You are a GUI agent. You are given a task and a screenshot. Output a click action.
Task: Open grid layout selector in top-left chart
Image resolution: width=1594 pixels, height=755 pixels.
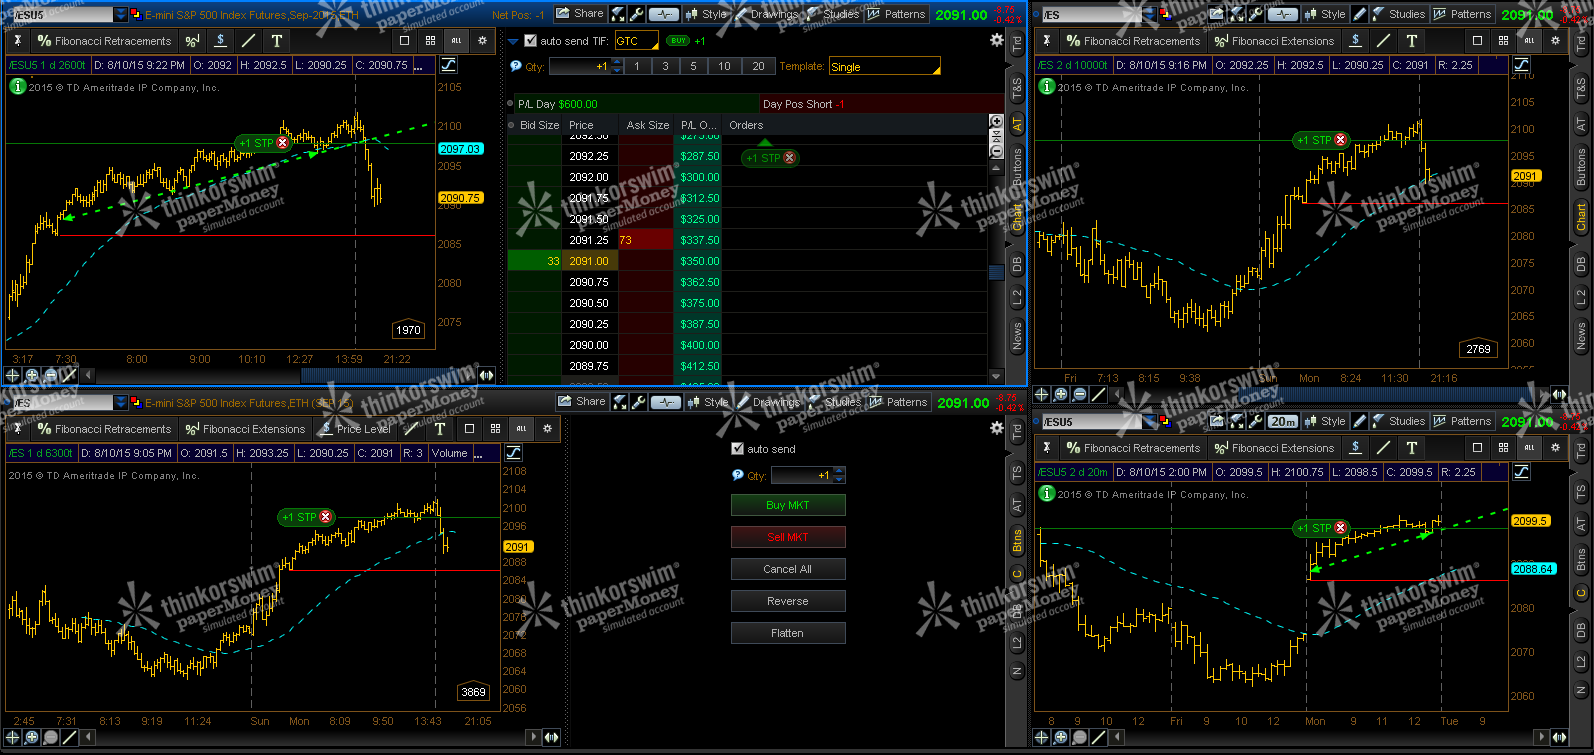[x=430, y=41]
